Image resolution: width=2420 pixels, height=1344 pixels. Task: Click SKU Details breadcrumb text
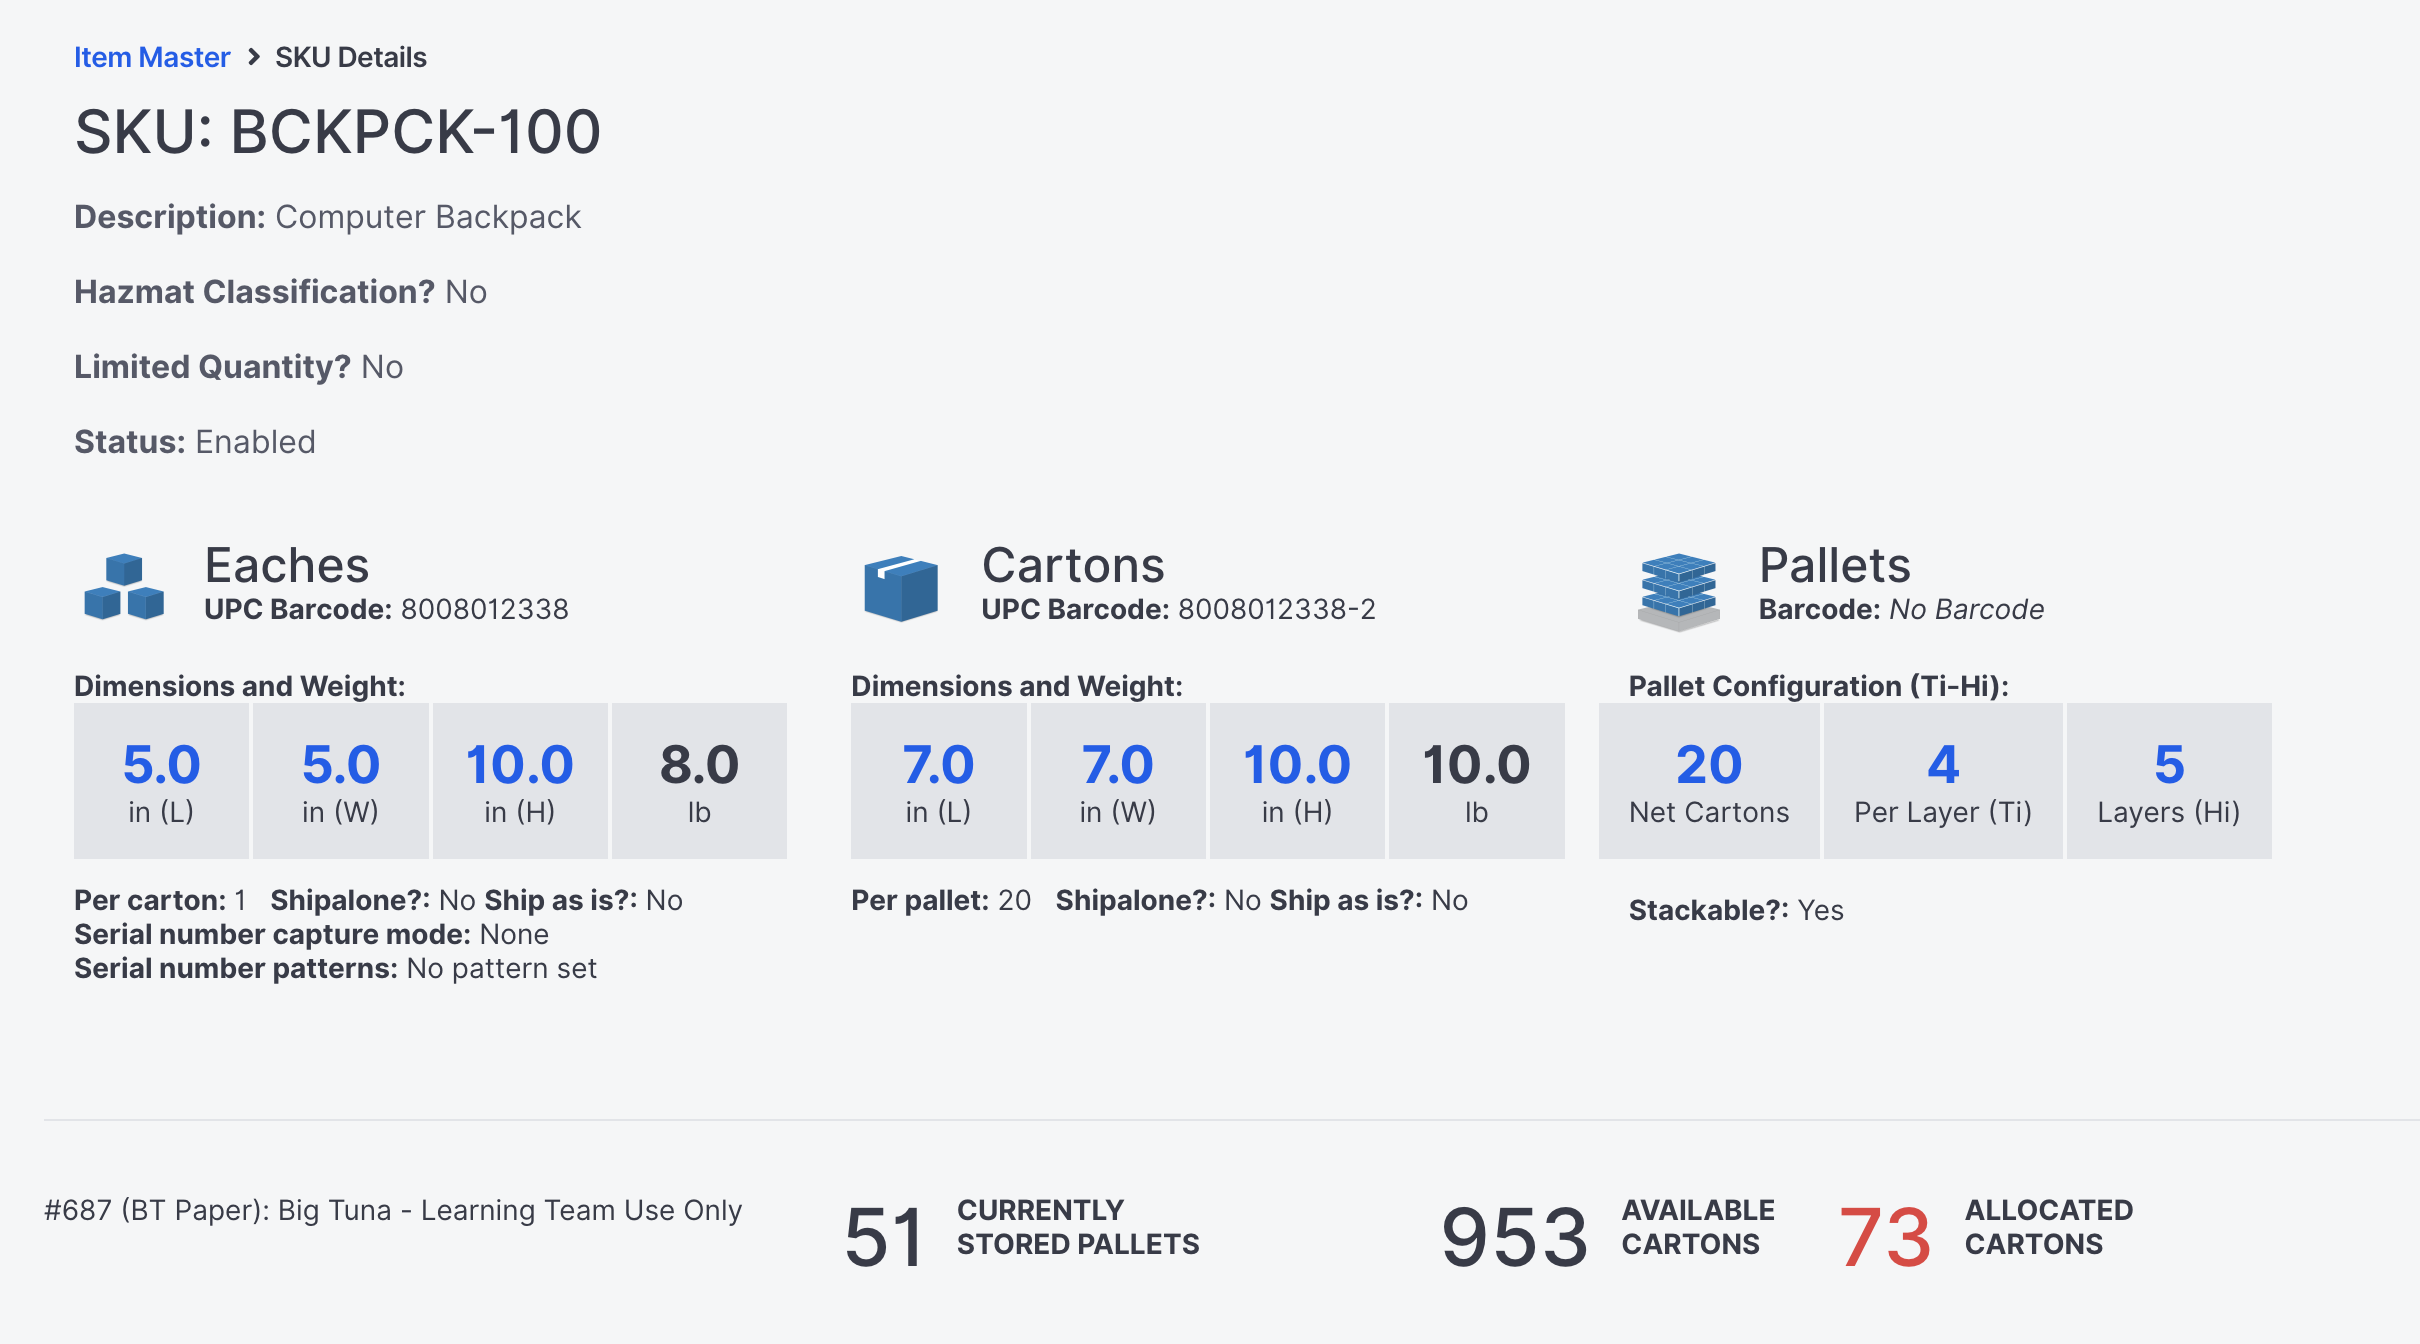(350, 57)
